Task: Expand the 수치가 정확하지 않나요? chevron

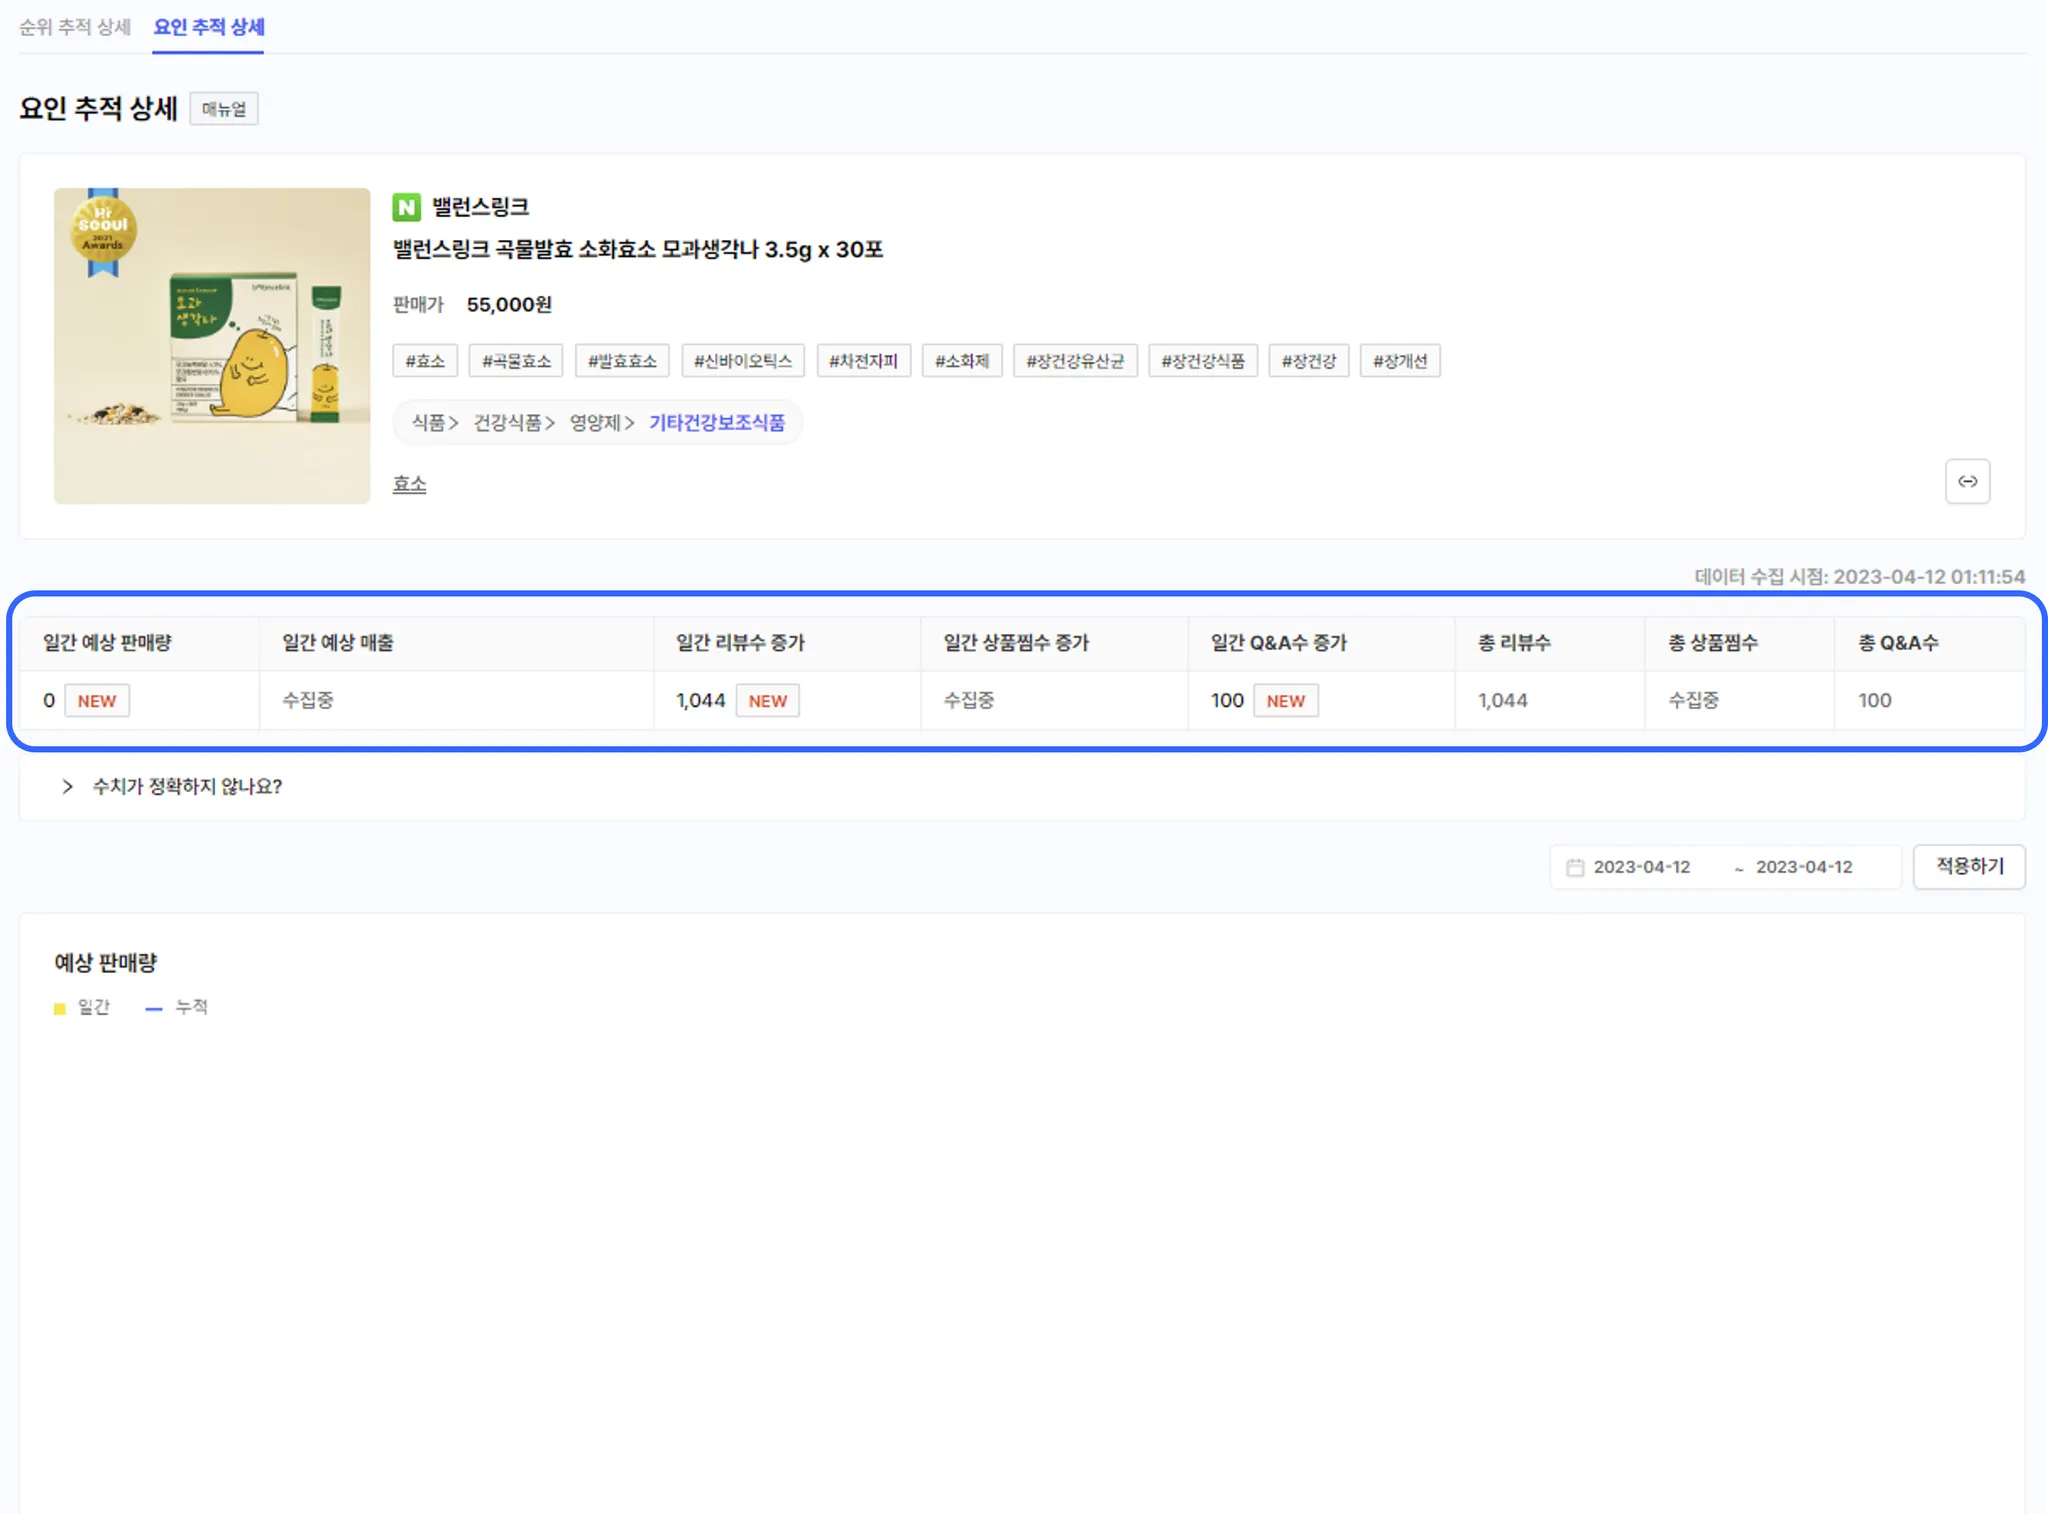Action: [67, 786]
